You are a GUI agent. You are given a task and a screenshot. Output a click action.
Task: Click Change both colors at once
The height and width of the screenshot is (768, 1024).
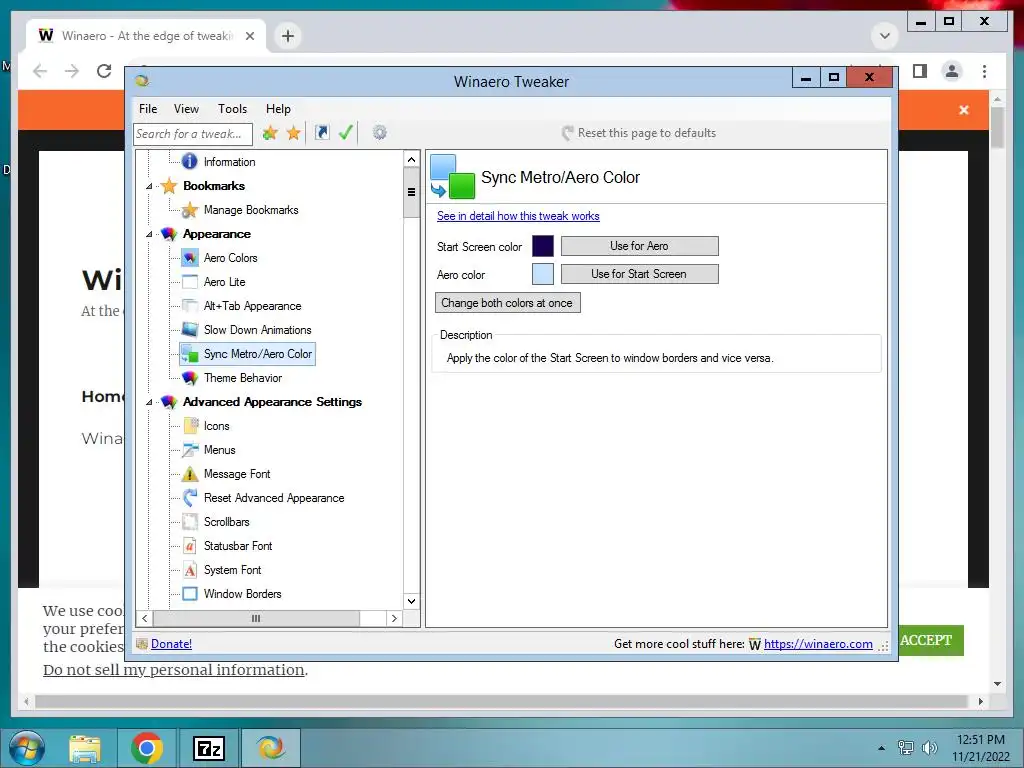click(x=507, y=303)
